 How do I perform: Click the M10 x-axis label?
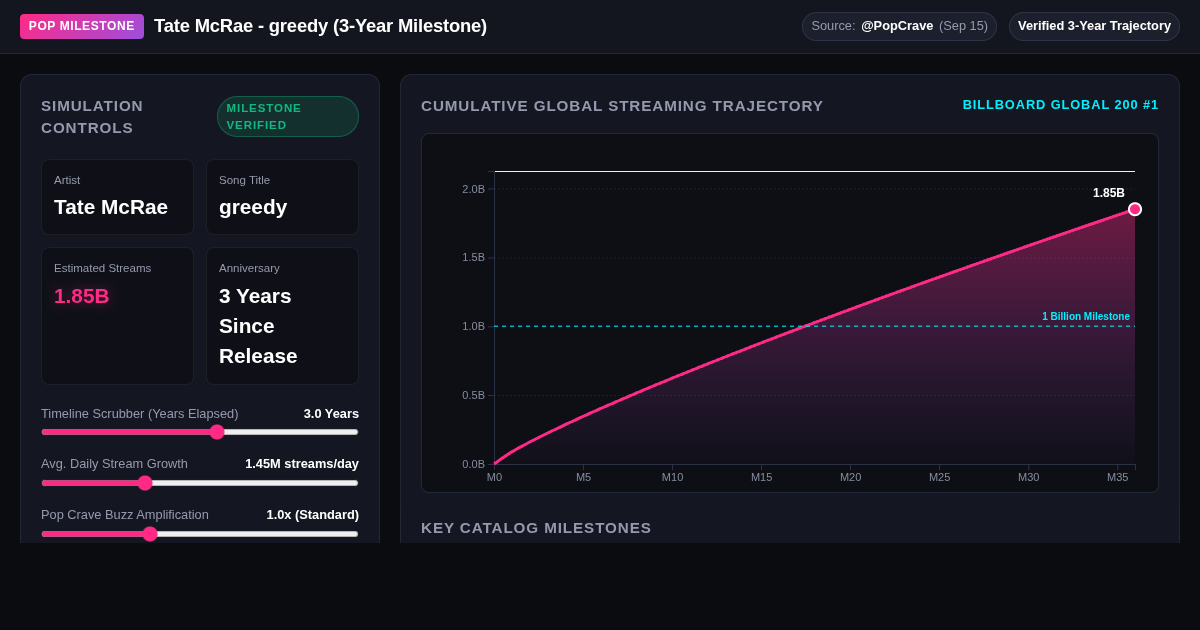click(x=672, y=477)
